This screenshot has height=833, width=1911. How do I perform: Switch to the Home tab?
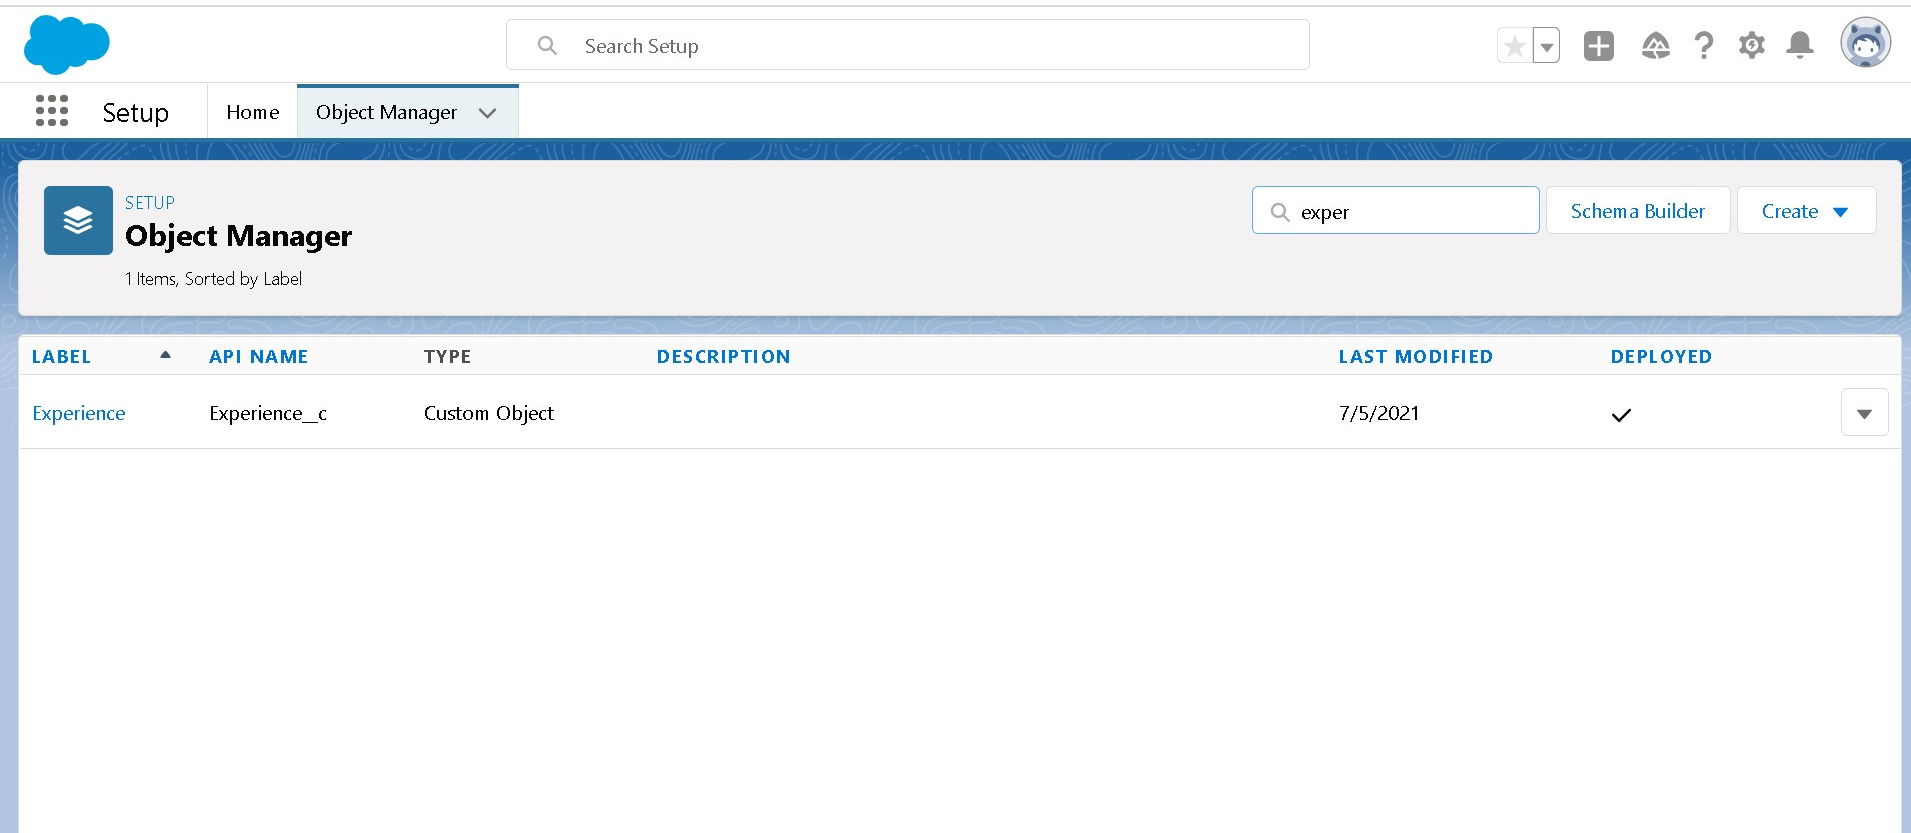253,112
